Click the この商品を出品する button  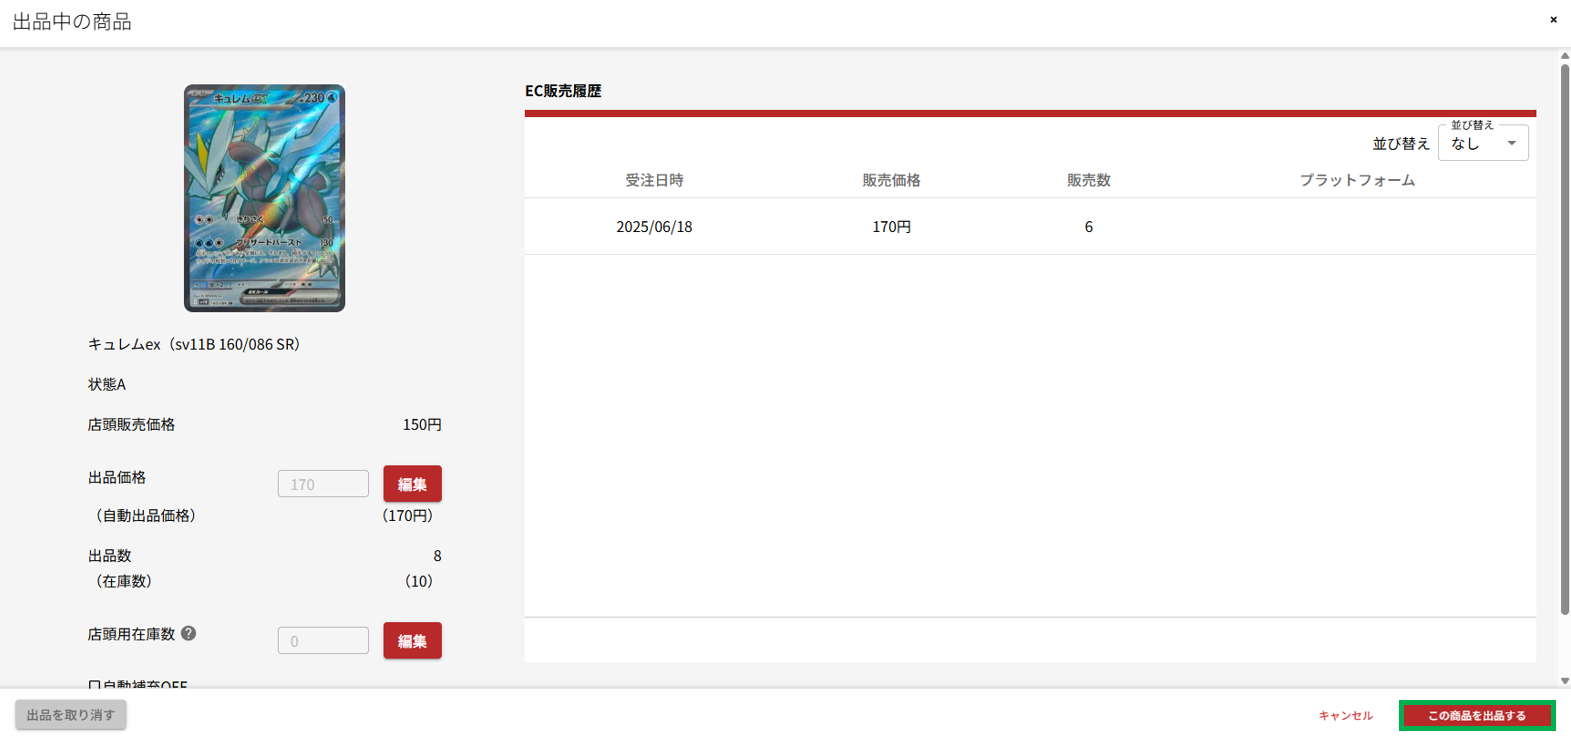1476,715
